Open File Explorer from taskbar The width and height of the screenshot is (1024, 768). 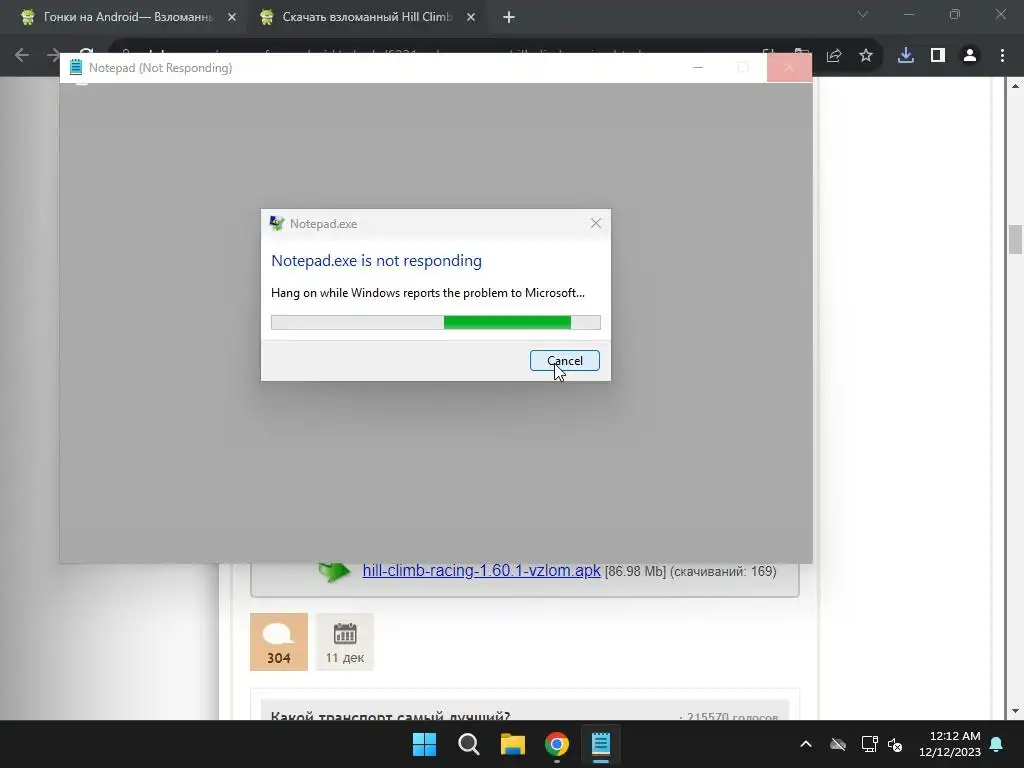pos(513,744)
